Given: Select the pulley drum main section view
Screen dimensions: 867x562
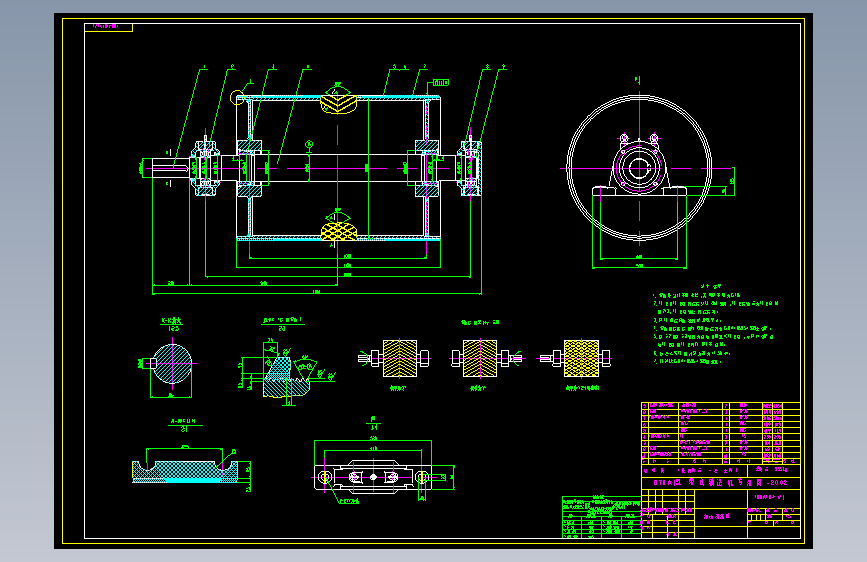Looking at the screenshot, I should point(338,168).
